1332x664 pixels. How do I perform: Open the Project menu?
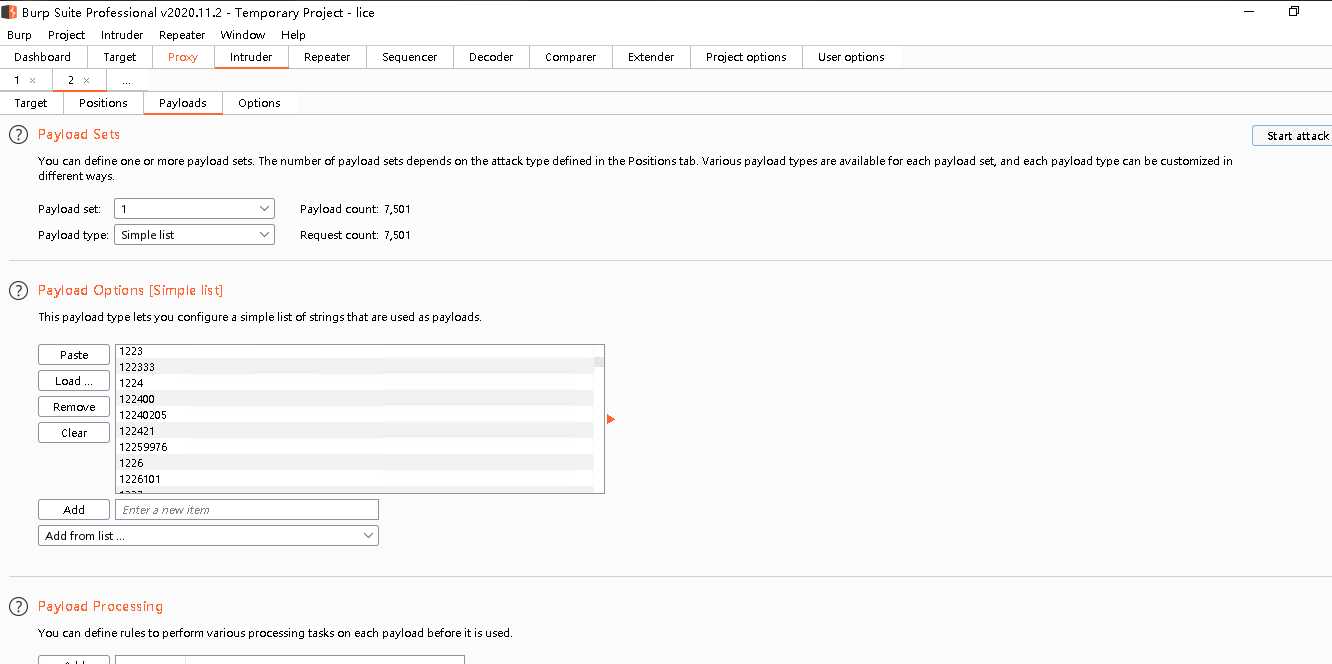click(x=67, y=35)
